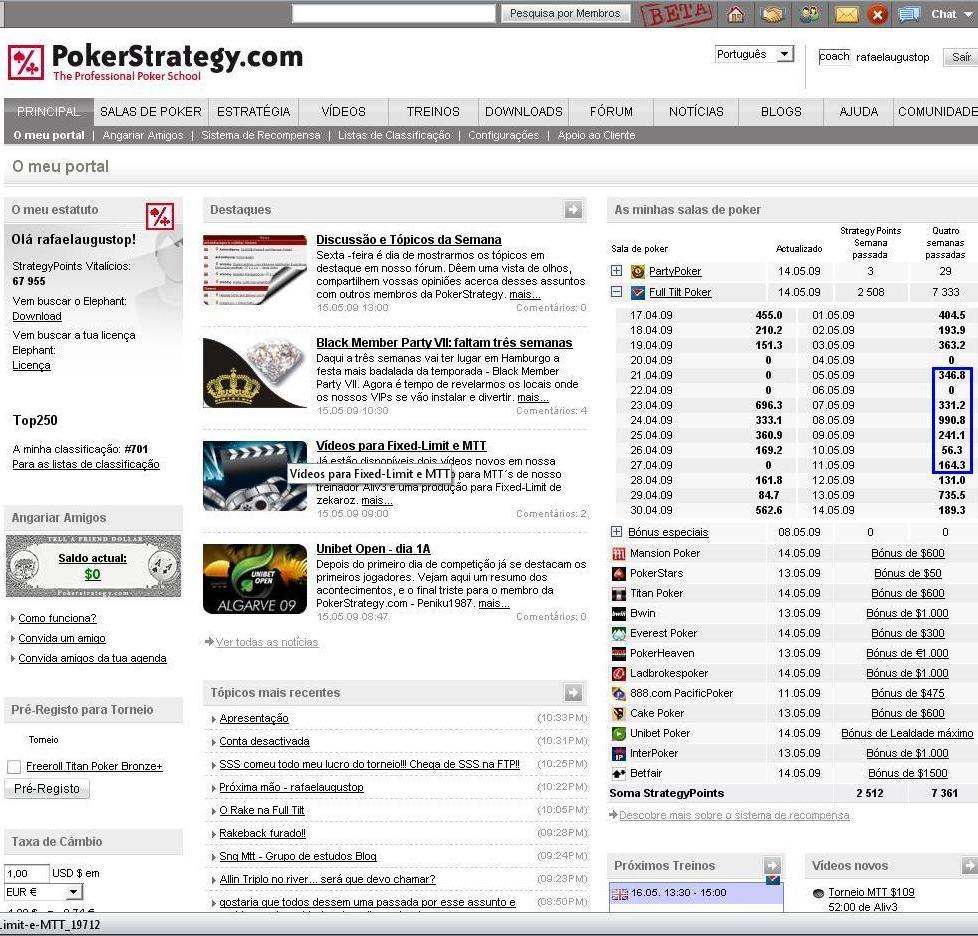Open the Rakeback furado!! topic

pos(263,833)
